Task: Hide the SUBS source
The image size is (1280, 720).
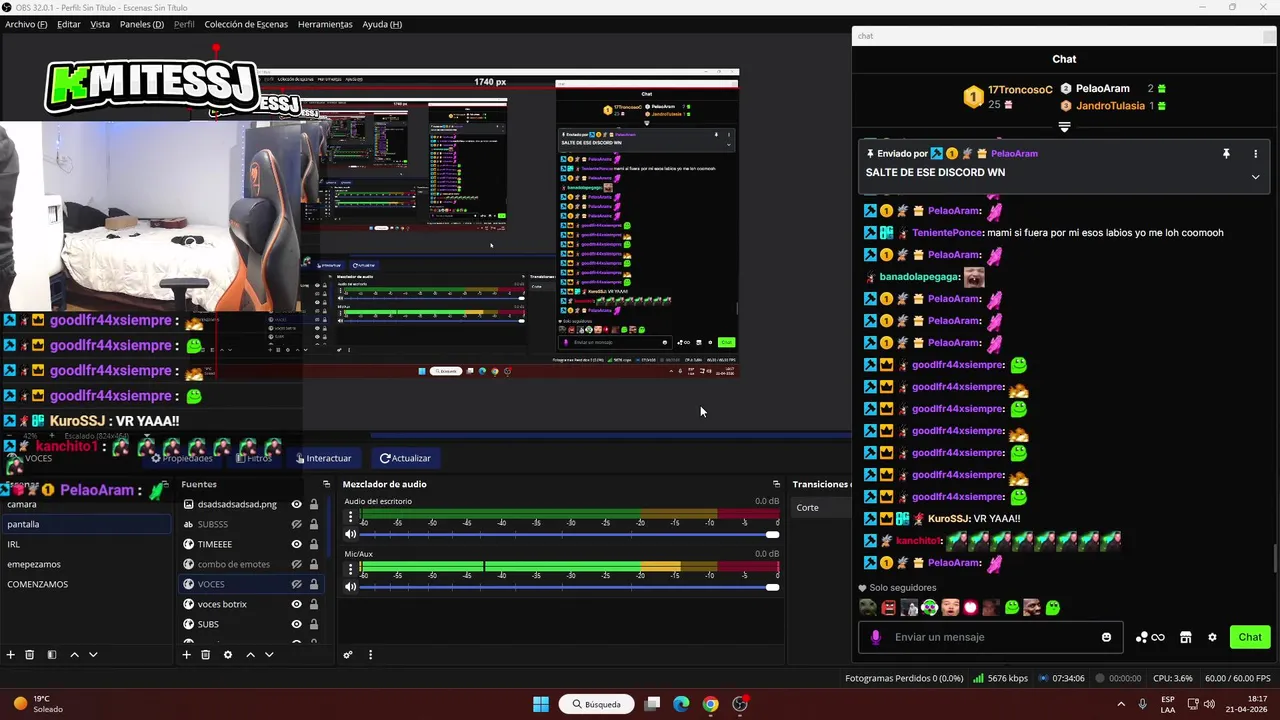Action: (296, 624)
